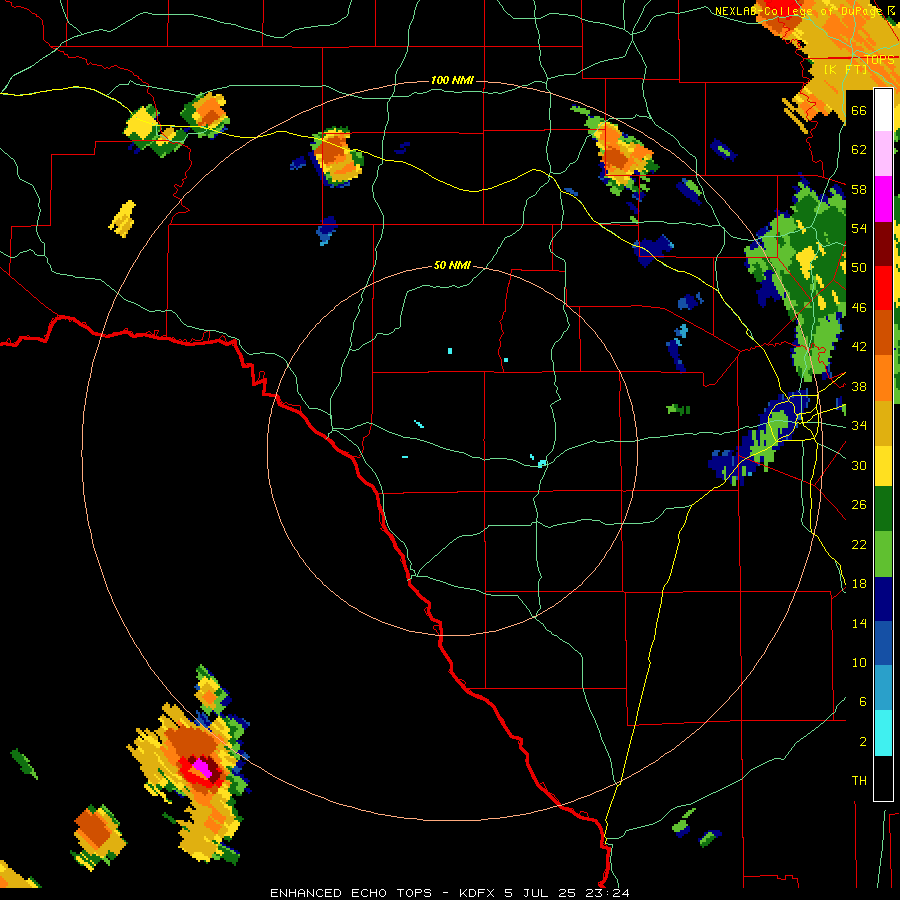This screenshot has height=900, width=900.
Task: Click the '50' legend value
Action: pos(859,268)
